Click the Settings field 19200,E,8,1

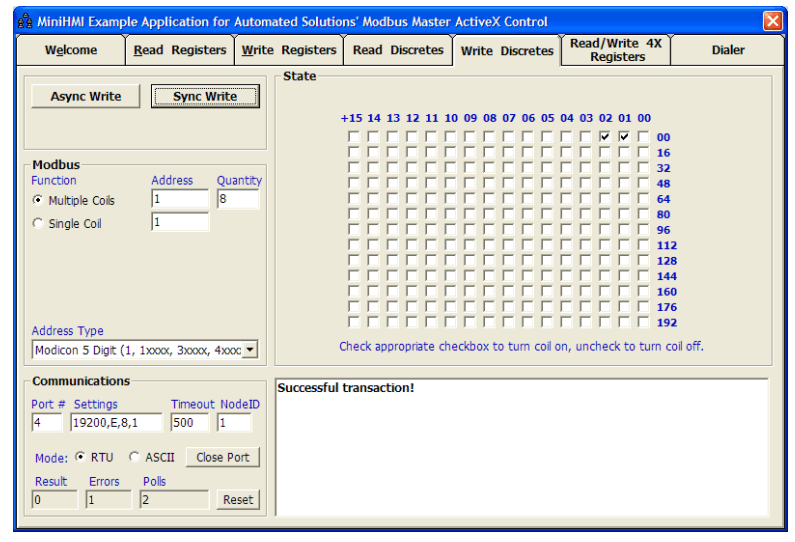coord(117,422)
